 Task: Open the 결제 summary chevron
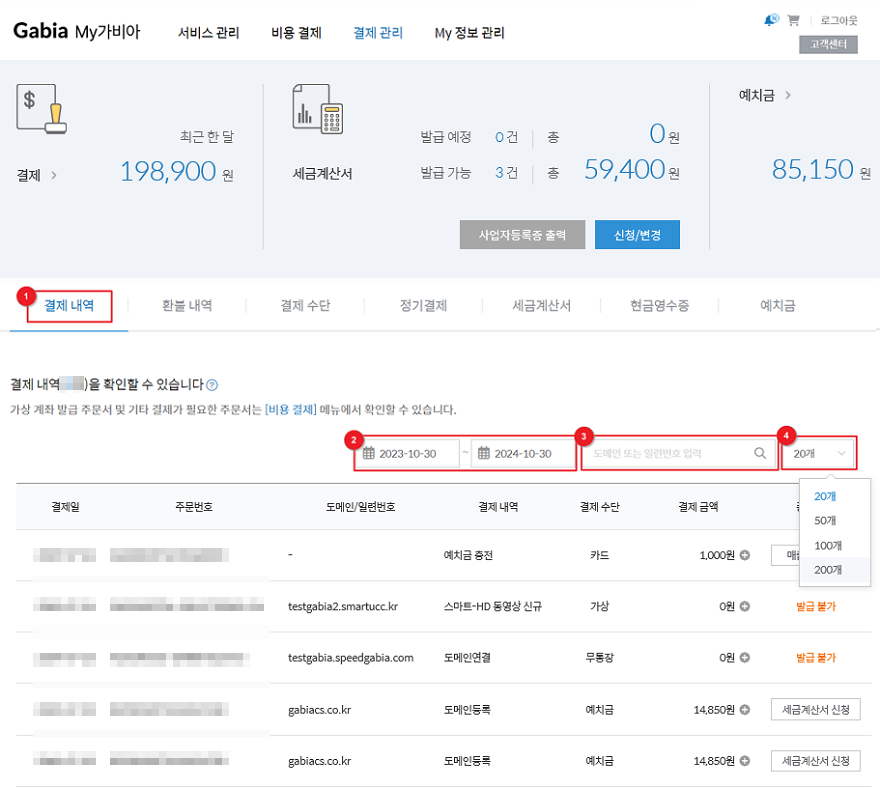[54, 175]
